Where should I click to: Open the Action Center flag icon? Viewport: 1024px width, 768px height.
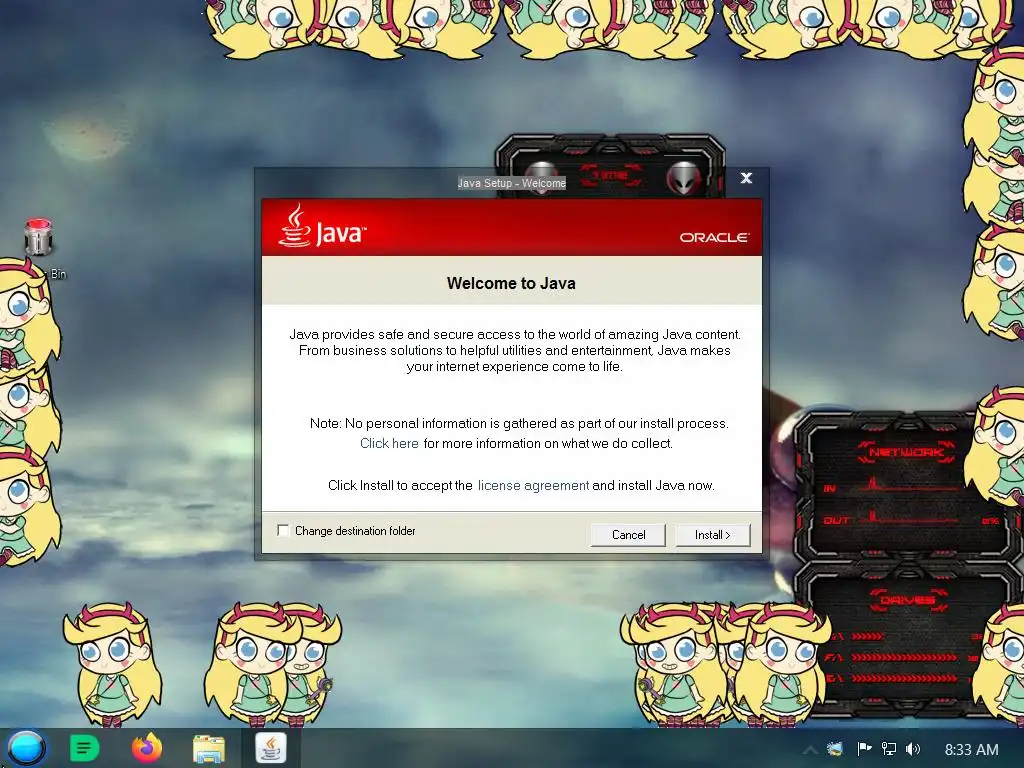point(864,749)
